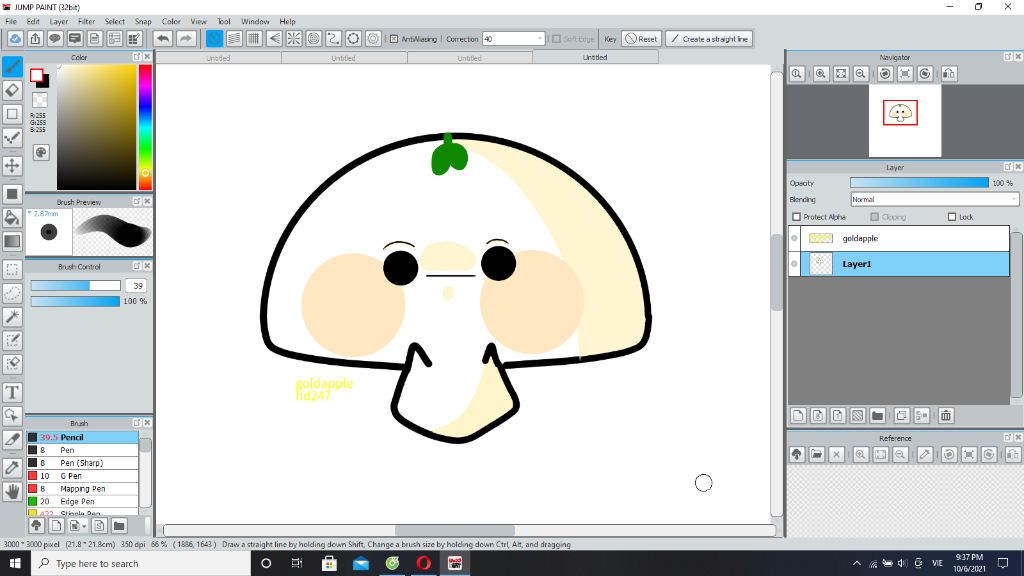Click the rainbow hue strip
Viewport: 1024px width, 576px height.
pos(145,127)
